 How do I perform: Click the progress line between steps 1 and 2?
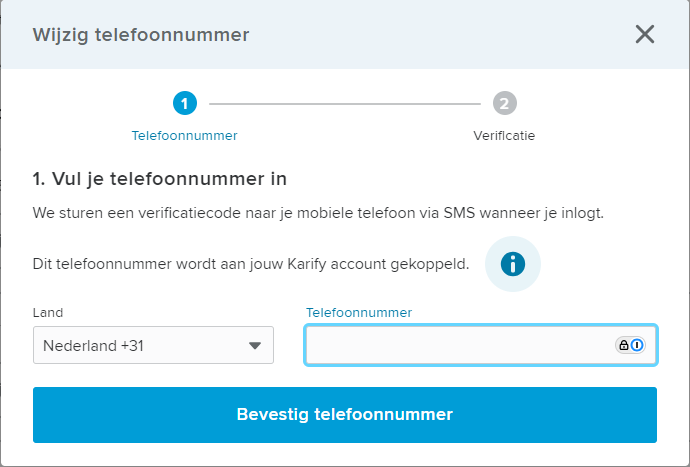[x=345, y=104]
